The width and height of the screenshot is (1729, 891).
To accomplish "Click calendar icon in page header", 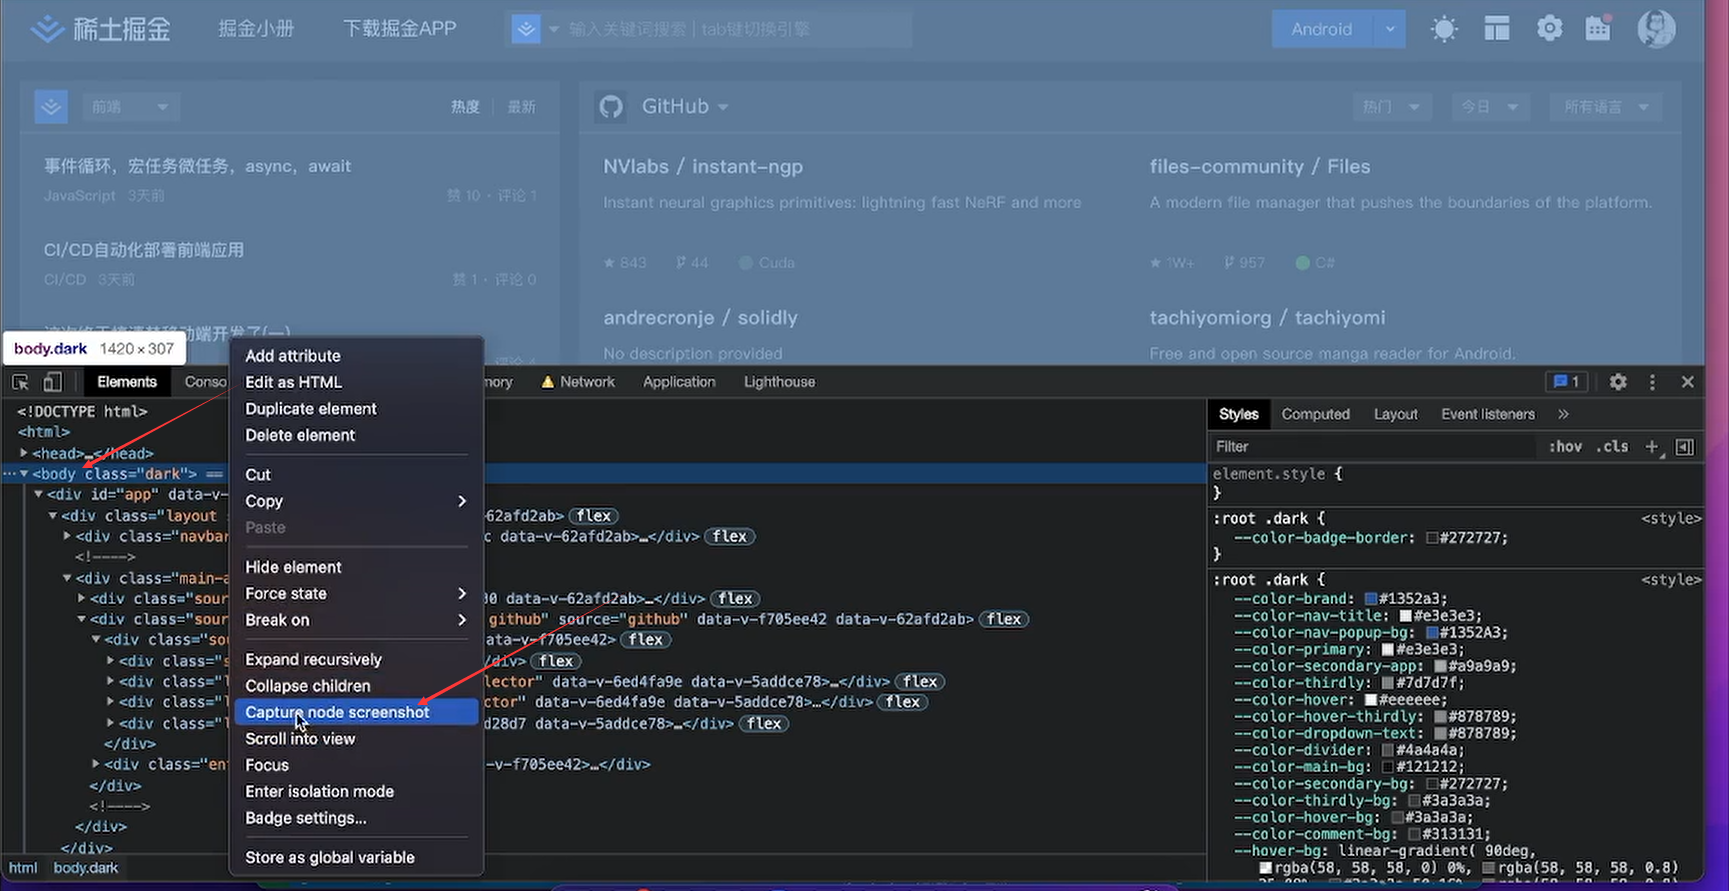I will tap(1599, 28).
